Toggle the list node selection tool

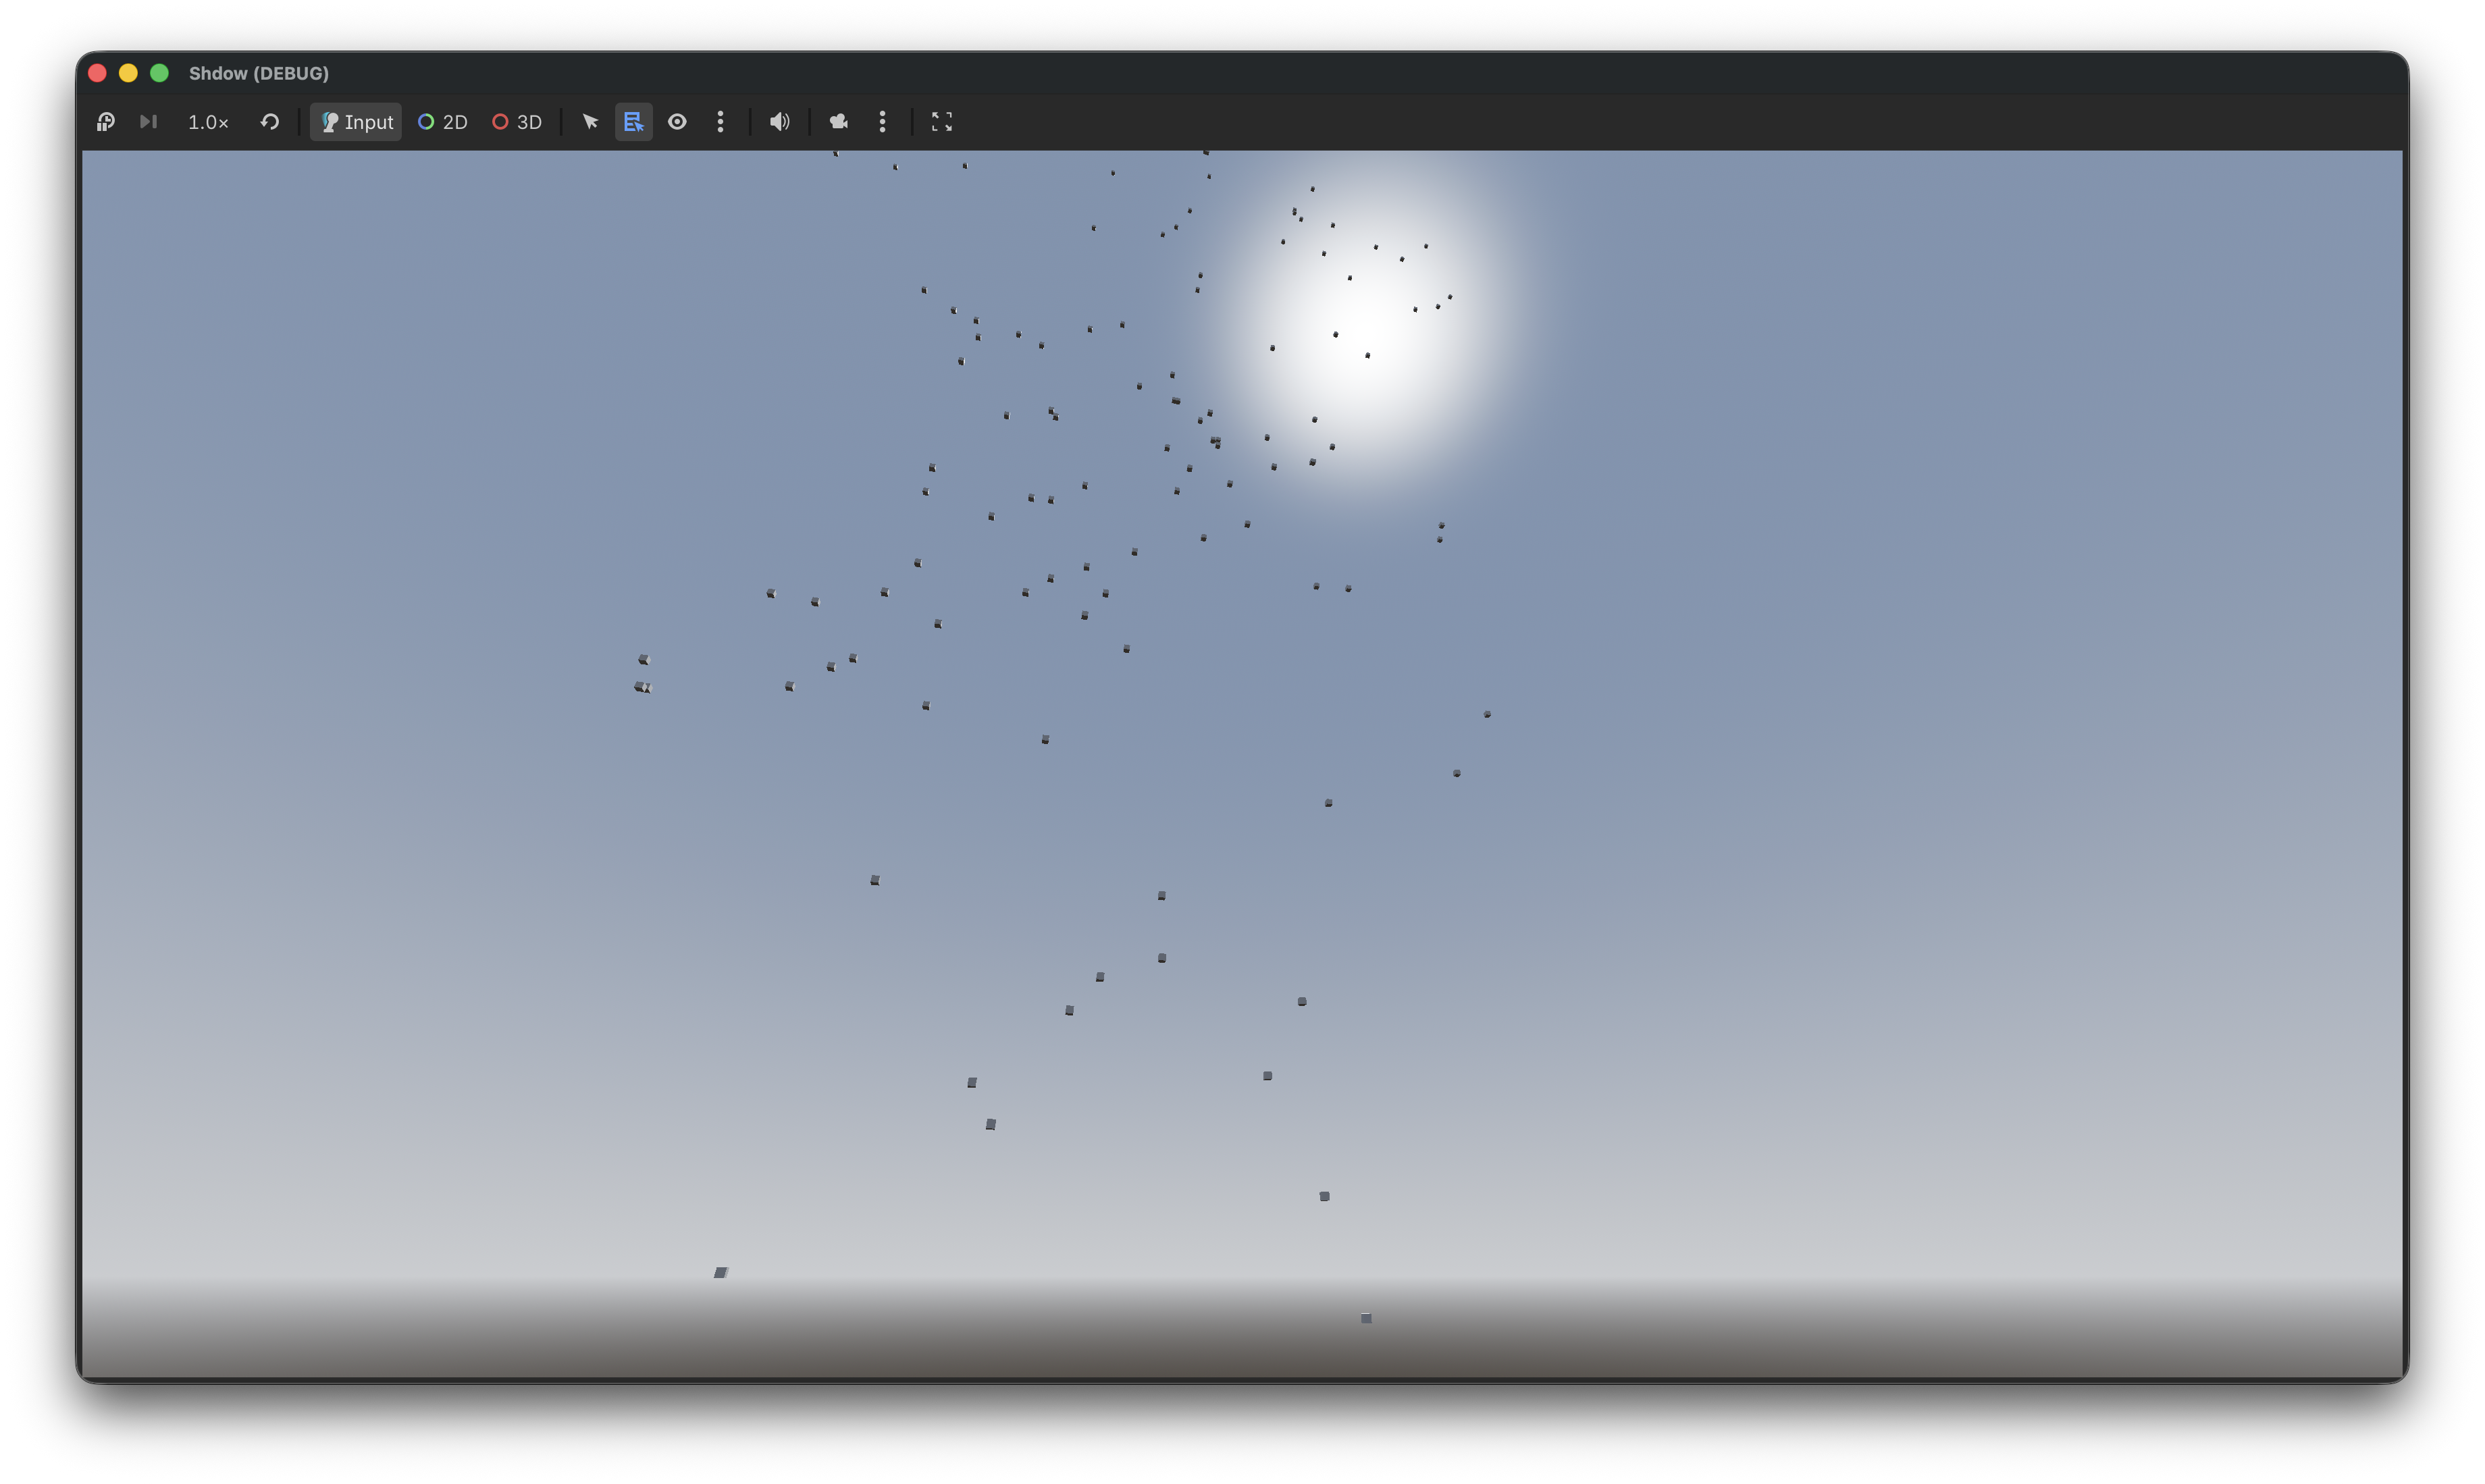(633, 122)
